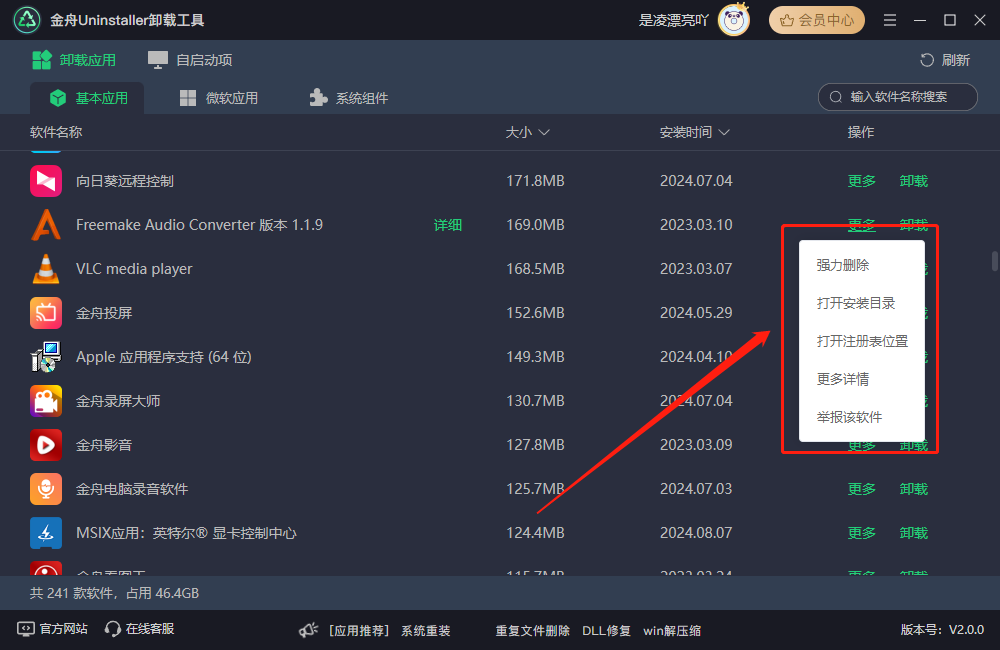Choose 打开注册表位置 in the context menu
The width and height of the screenshot is (1000, 650).
click(862, 340)
